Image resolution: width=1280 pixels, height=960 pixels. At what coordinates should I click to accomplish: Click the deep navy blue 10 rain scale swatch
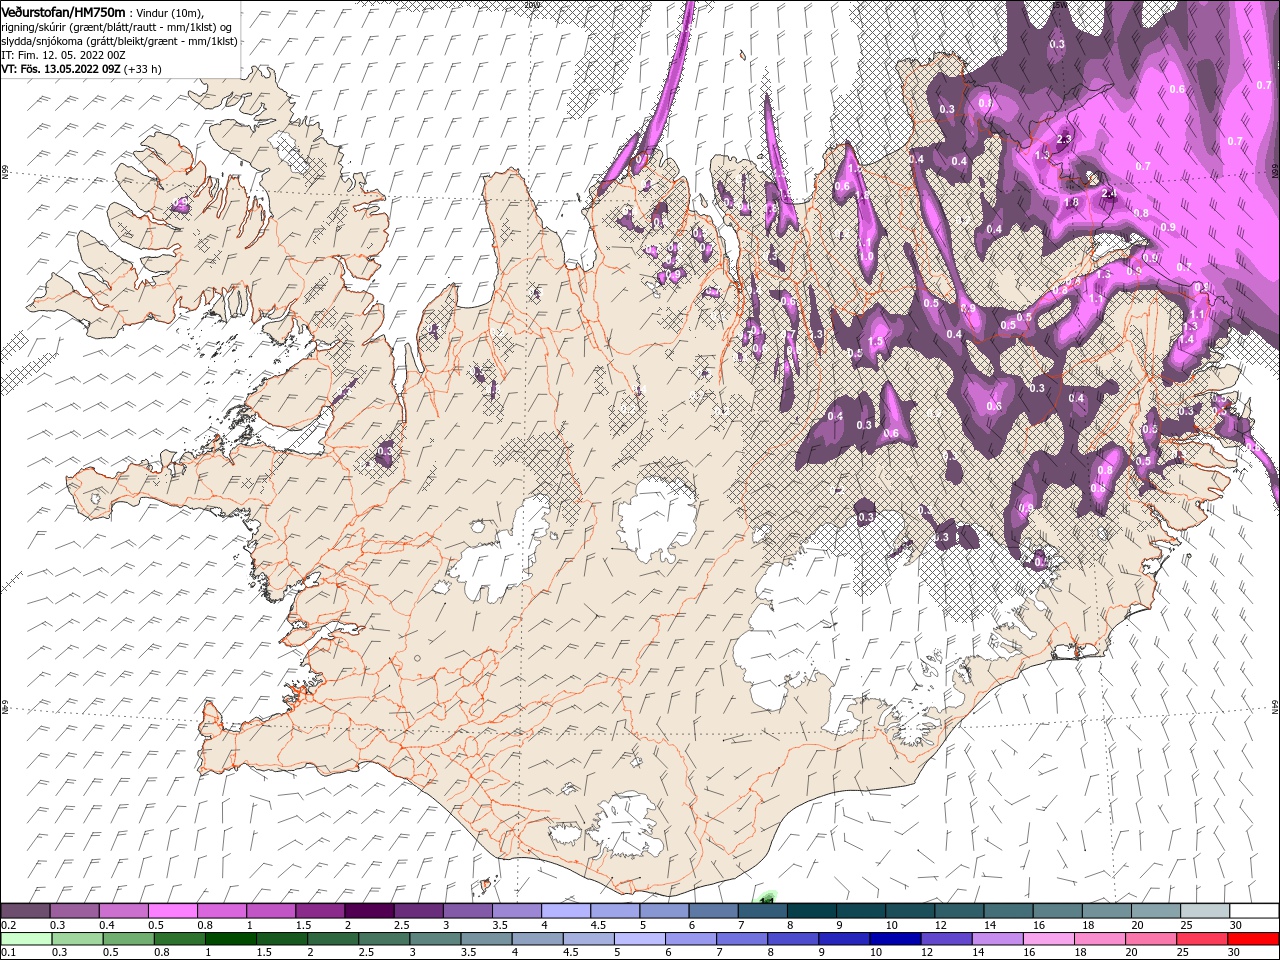[894, 939]
